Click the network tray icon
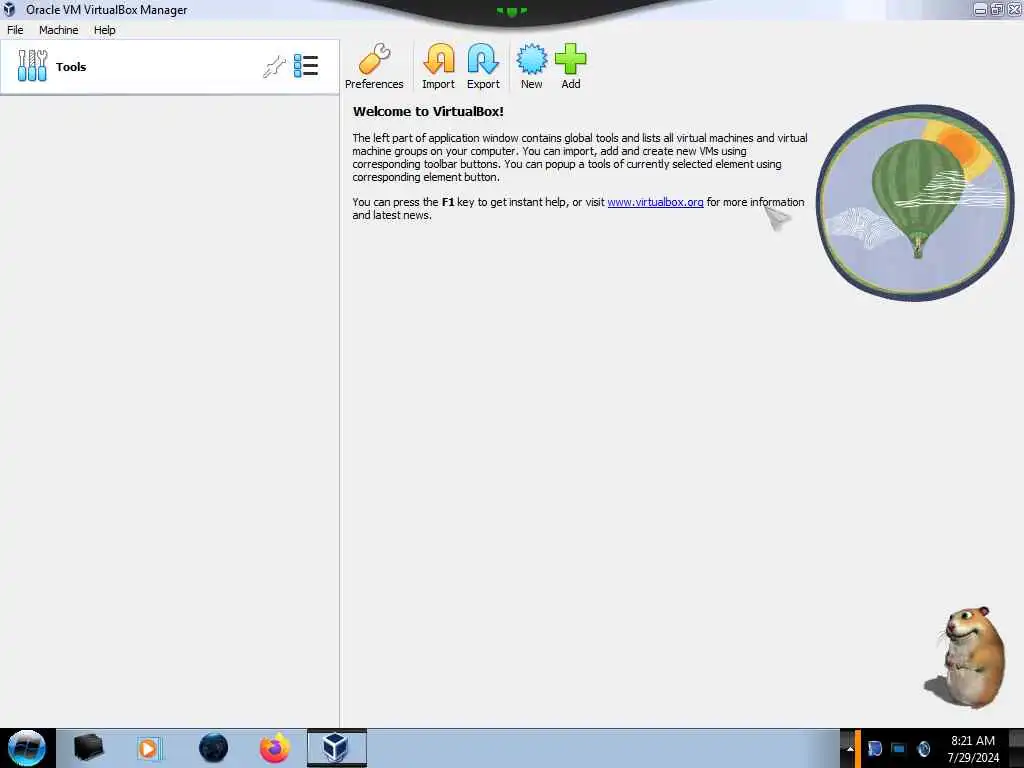Viewport: 1024px width, 768px height. pos(899,748)
